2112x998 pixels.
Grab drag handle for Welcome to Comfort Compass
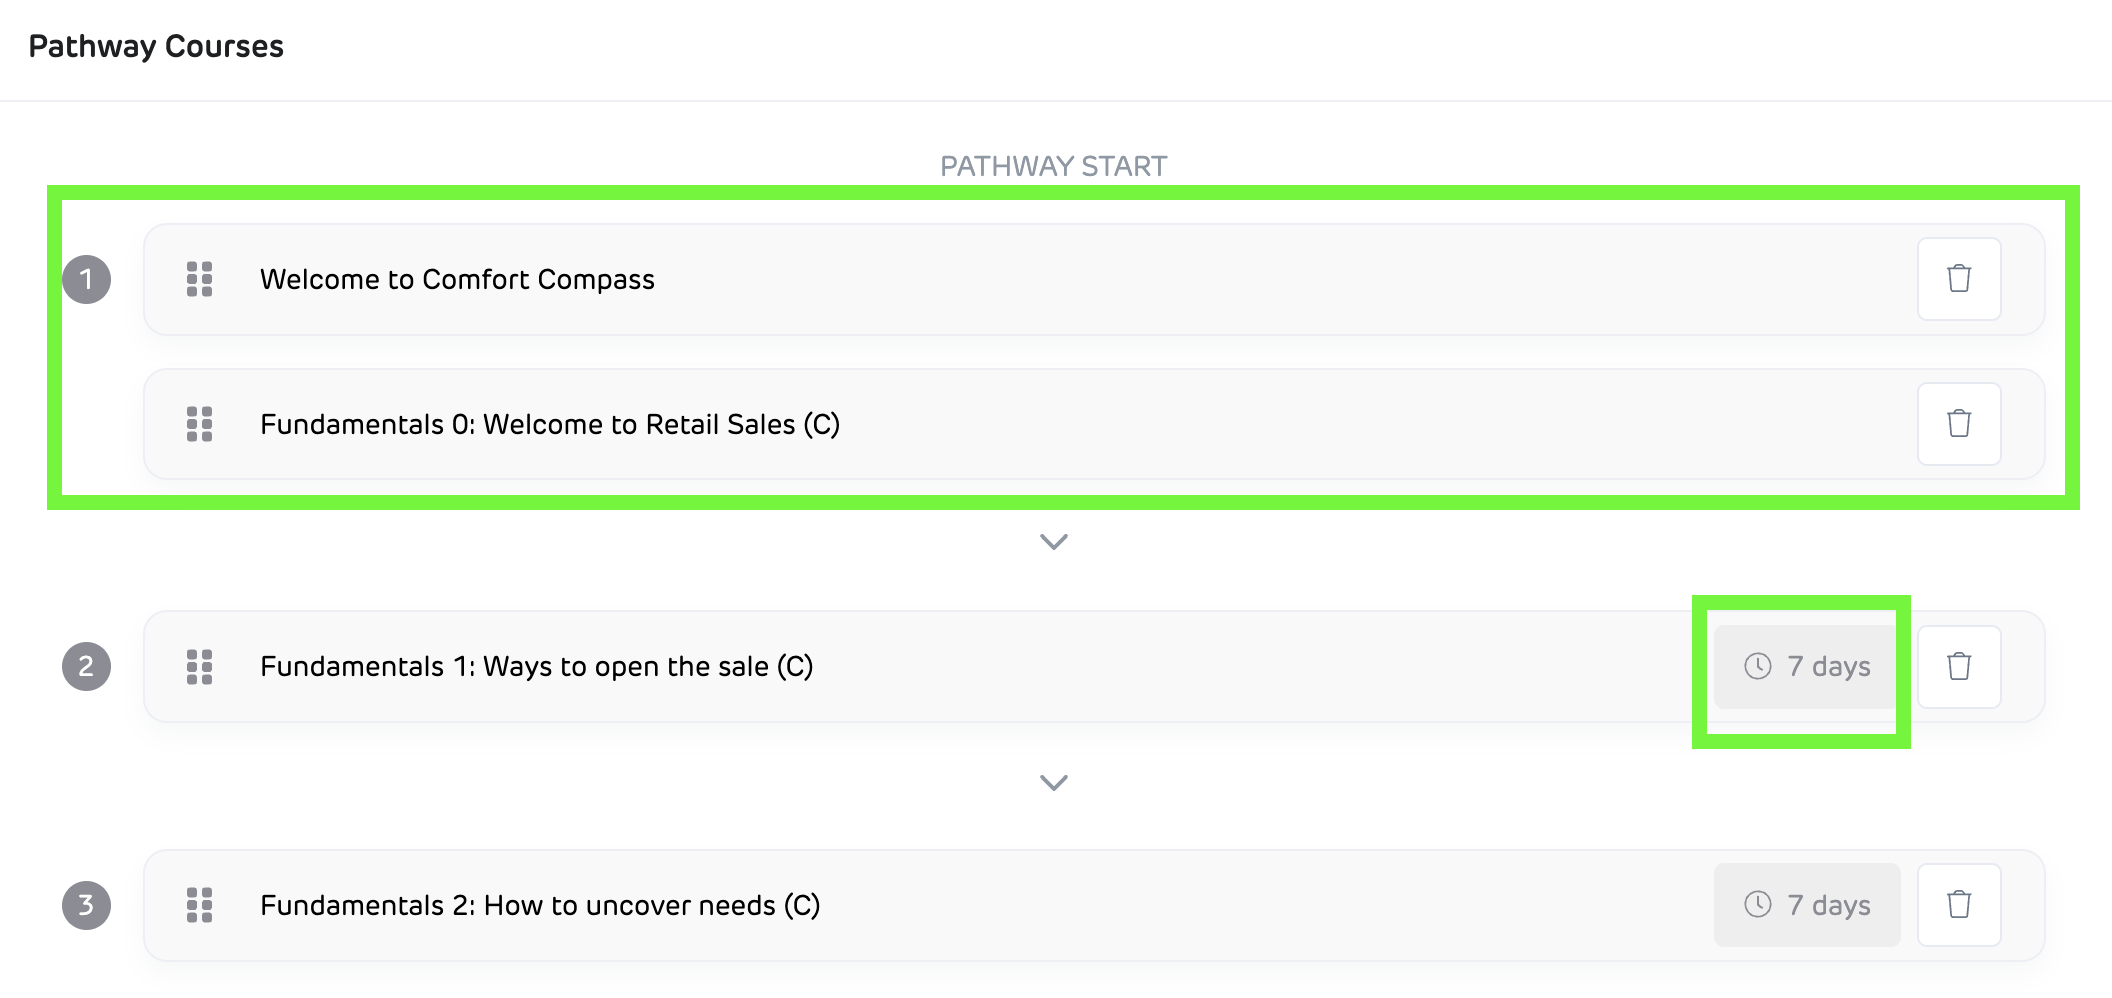tap(200, 279)
